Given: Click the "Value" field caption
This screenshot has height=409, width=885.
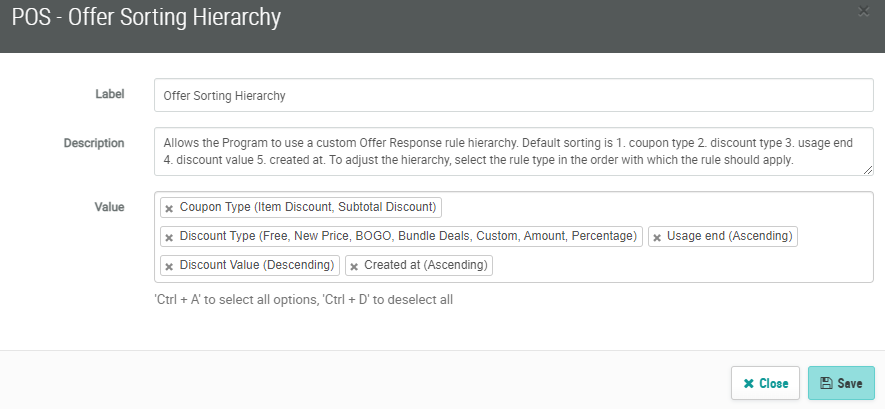Looking at the screenshot, I should click(x=109, y=207).
